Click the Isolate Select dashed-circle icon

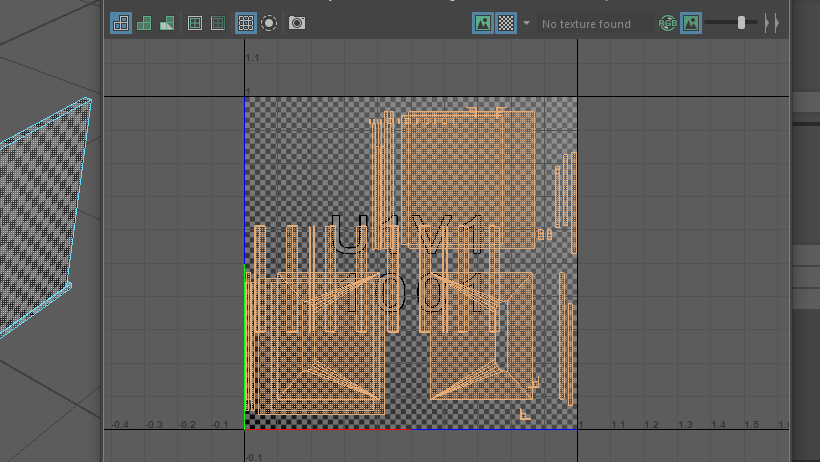[269, 22]
